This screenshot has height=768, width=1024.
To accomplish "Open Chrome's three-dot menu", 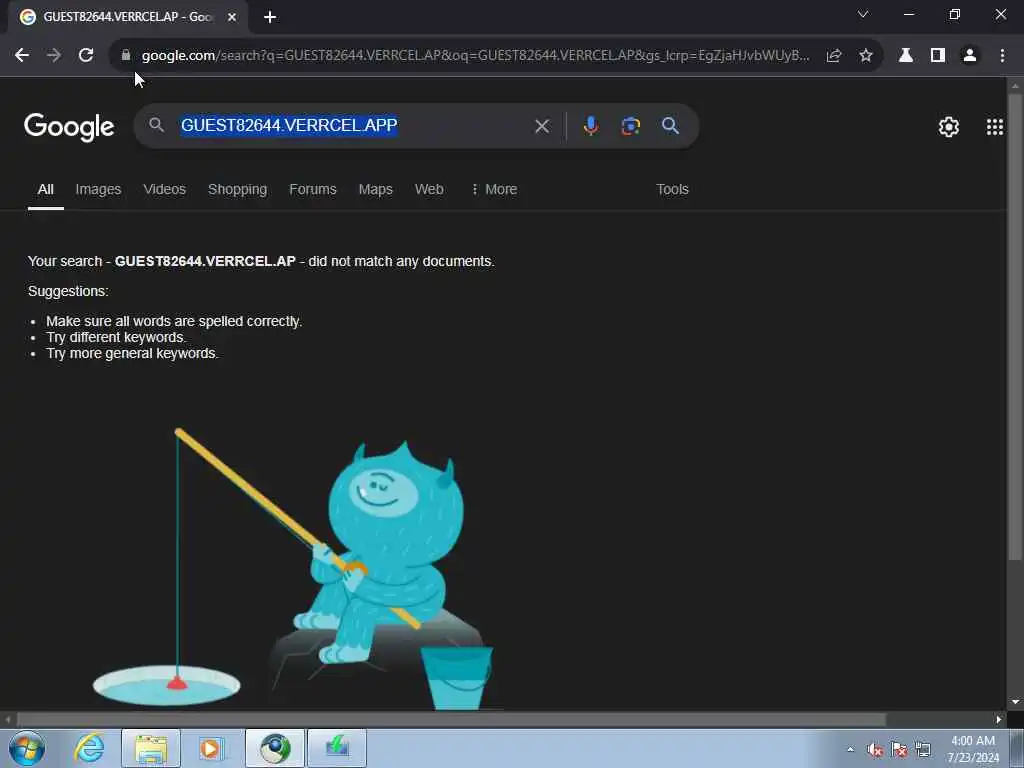I will pos(1002,56).
